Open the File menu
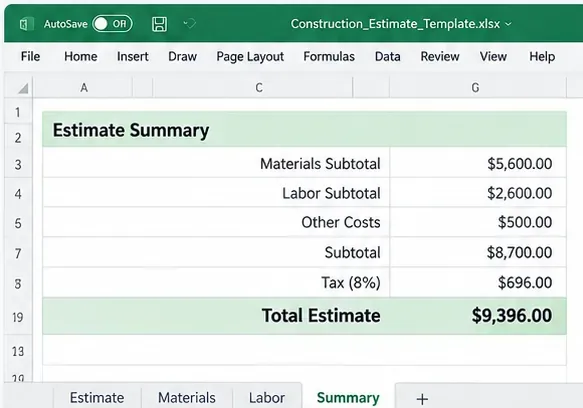583x408 pixels. tap(30, 57)
